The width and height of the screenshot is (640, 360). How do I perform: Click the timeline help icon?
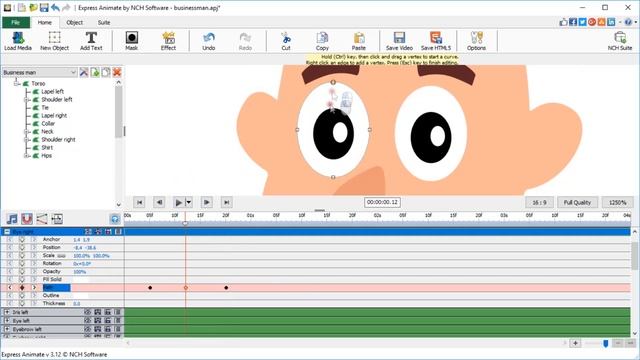(115, 219)
